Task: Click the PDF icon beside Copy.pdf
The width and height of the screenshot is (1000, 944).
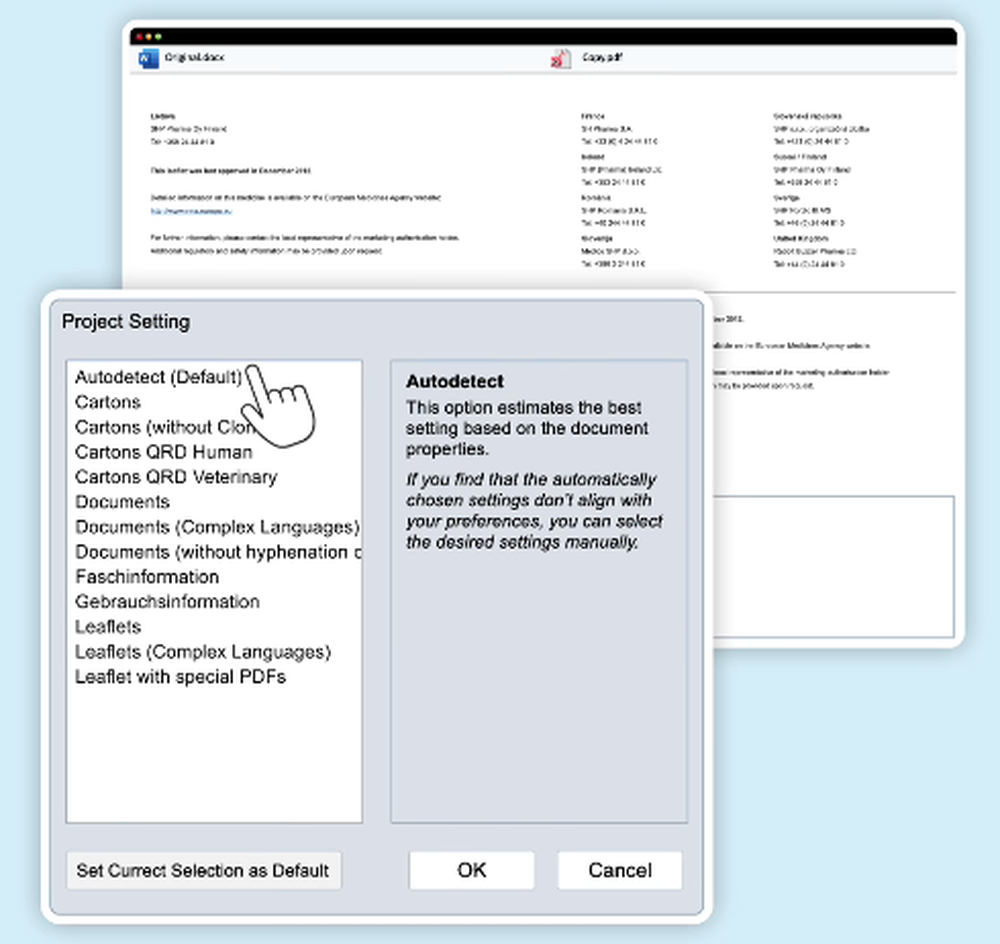Action: point(561,59)
